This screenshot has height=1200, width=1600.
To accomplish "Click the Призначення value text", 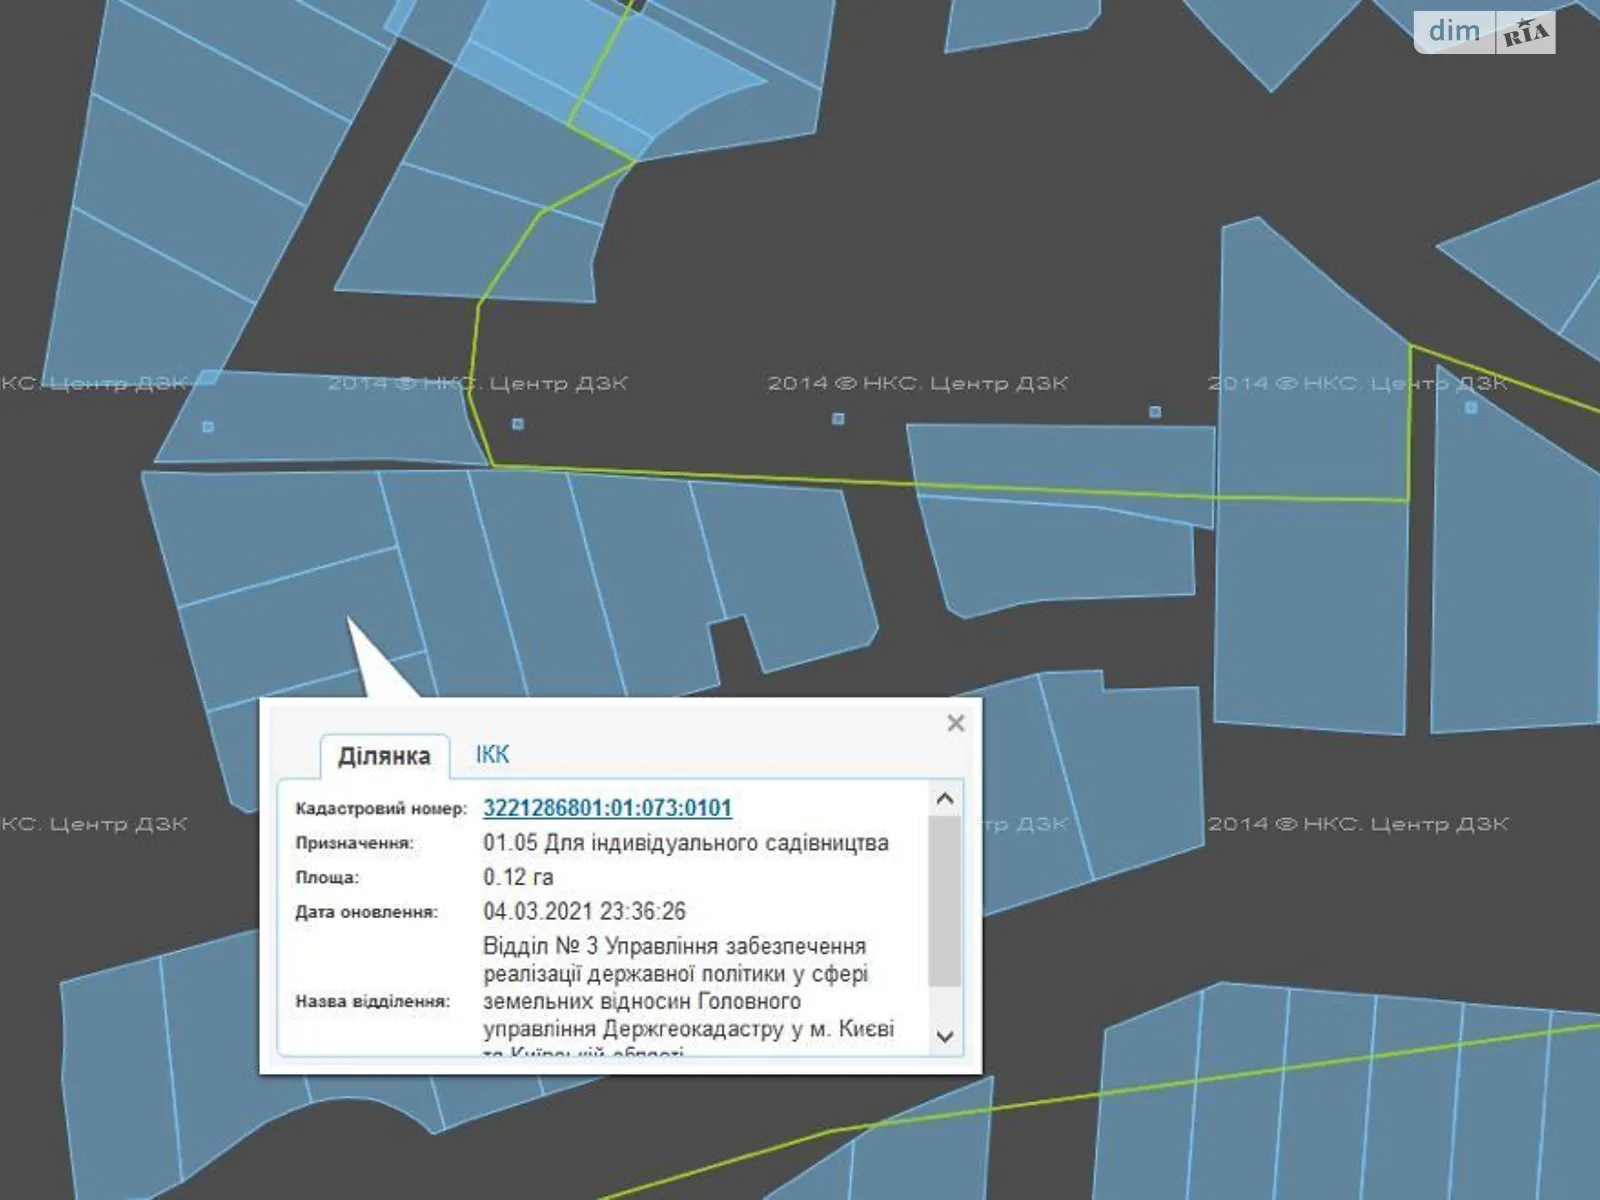I will pyautogui.click(x=685, y=843).
